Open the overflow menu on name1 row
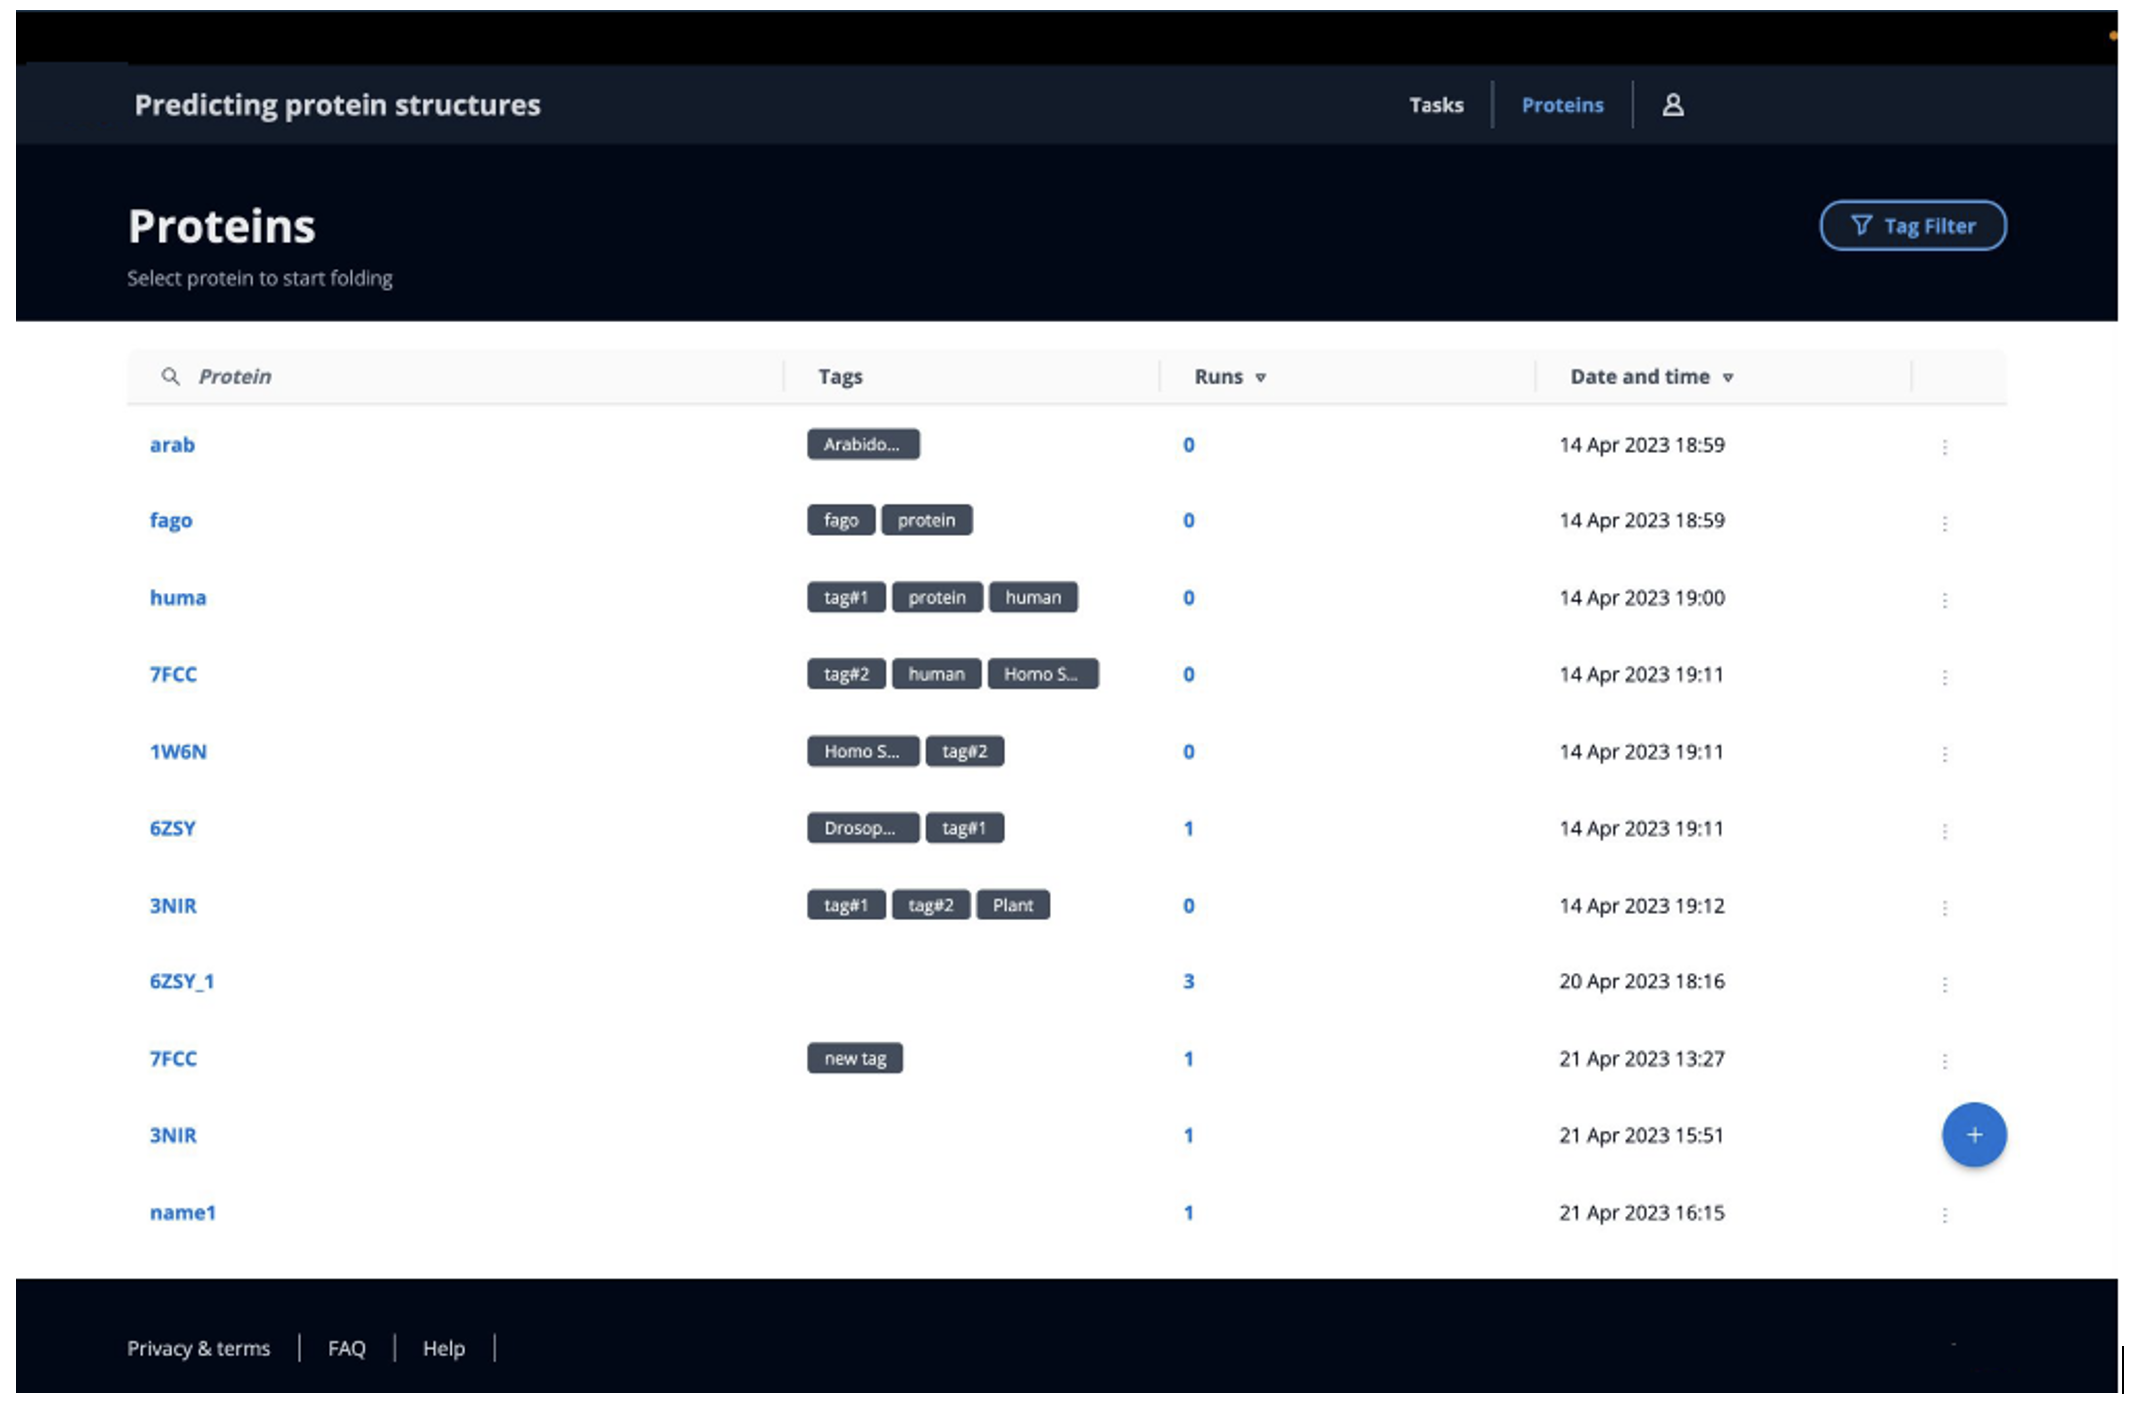 (x=1944, y=1215)
